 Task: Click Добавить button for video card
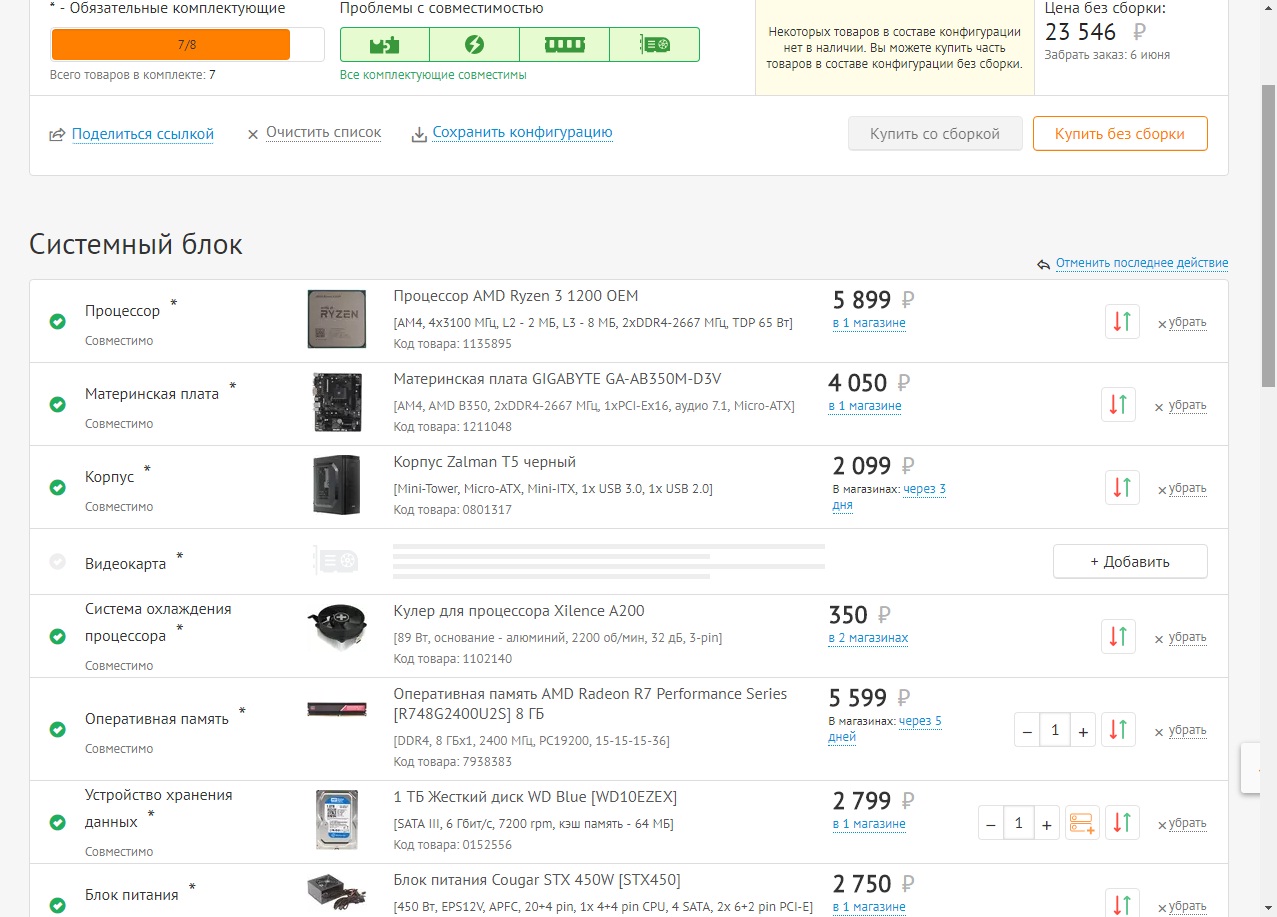tap(1130, 561)
